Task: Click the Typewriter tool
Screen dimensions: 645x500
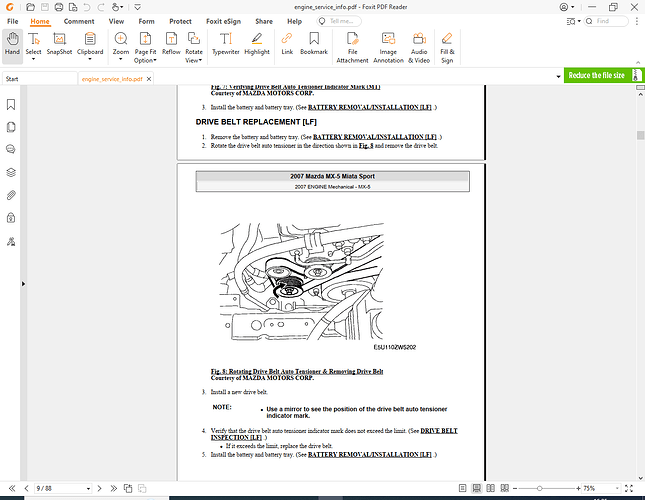Action: click(x=225, y=45)
